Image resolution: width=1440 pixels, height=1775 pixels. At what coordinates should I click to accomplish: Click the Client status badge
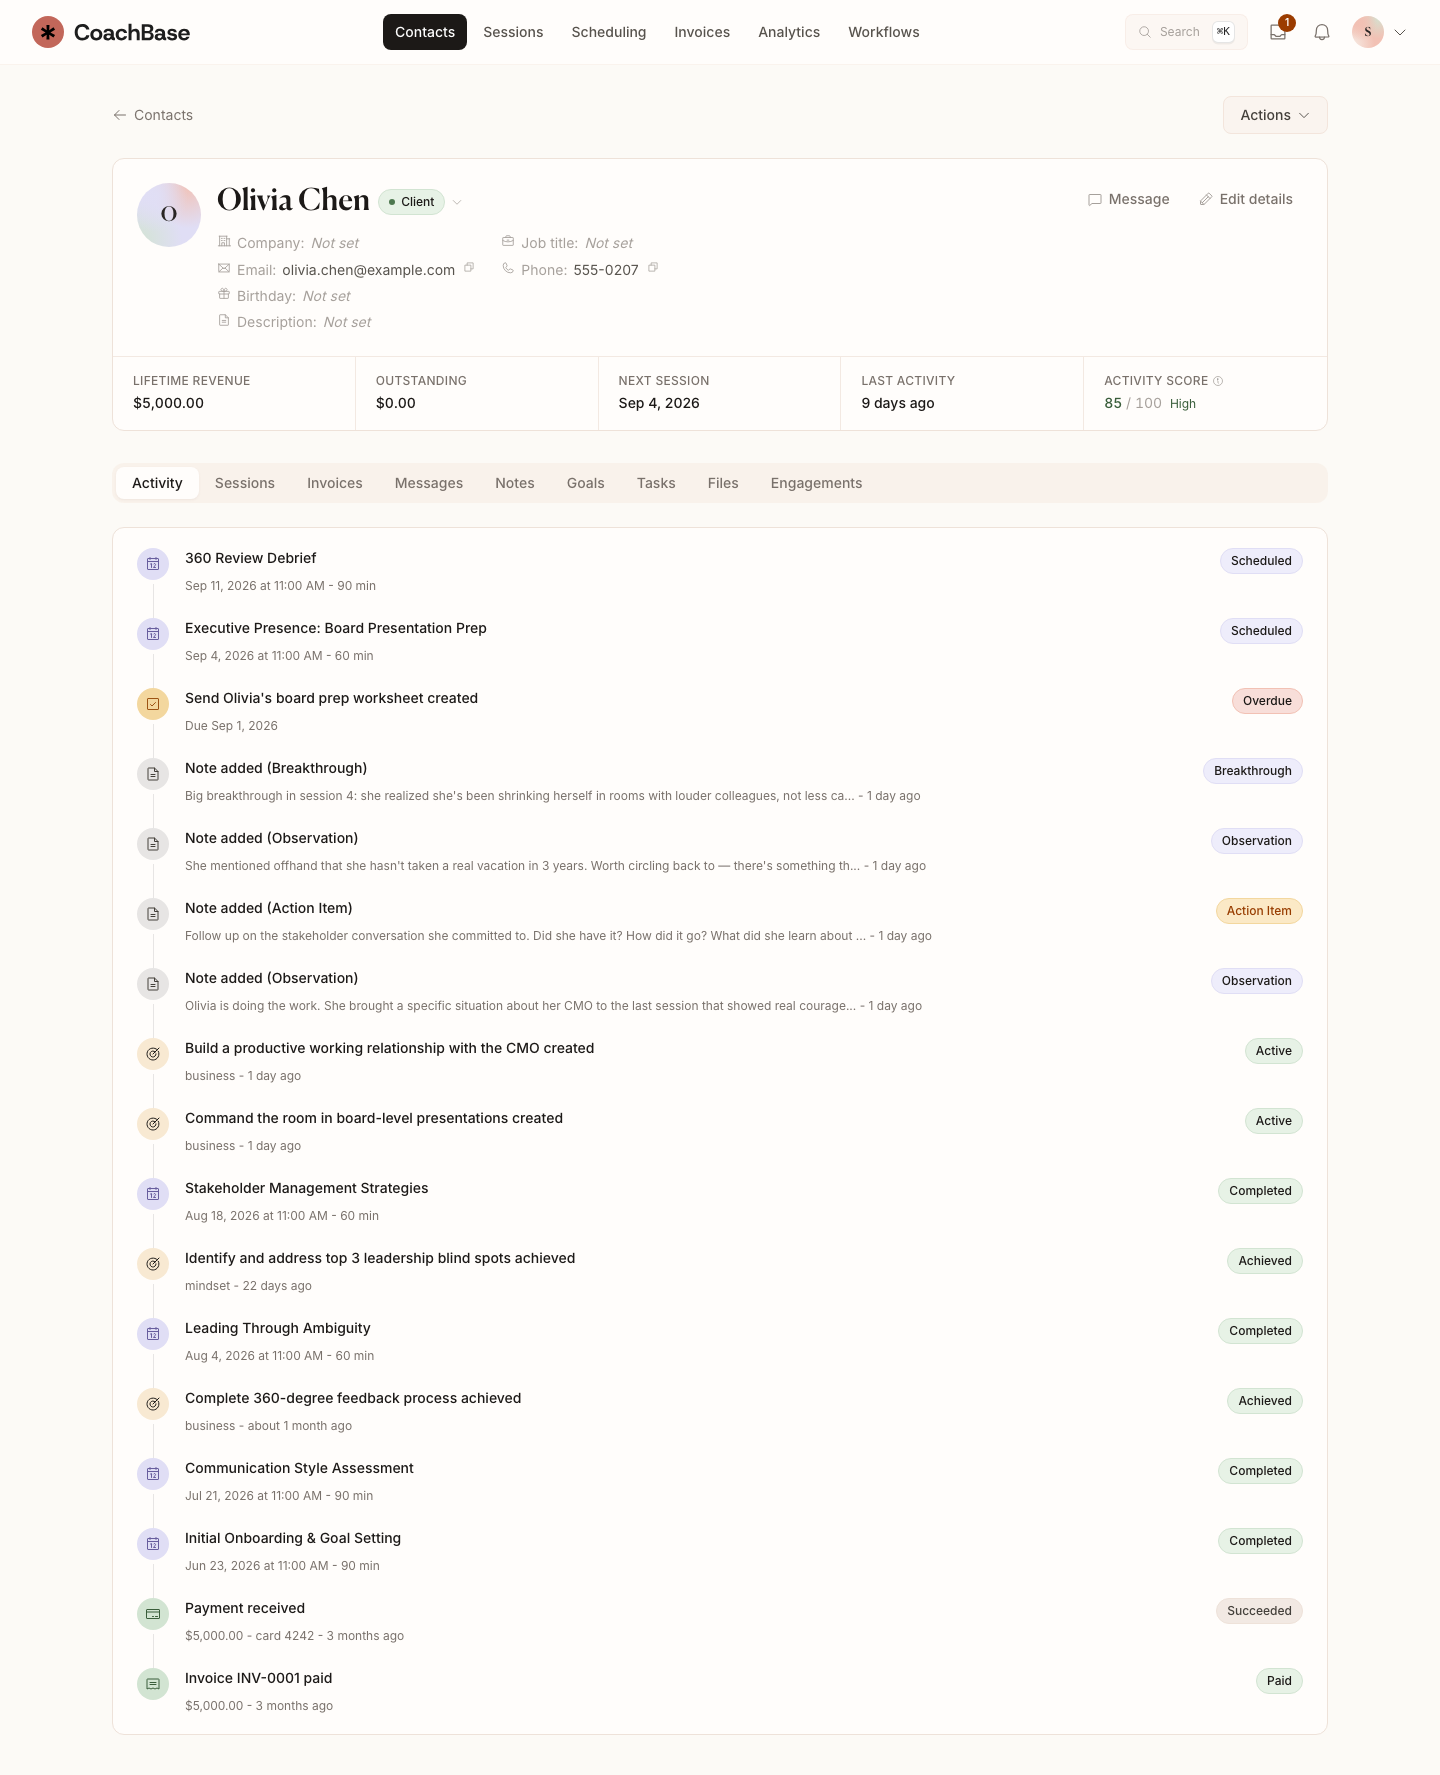click(x=412, y=202)
